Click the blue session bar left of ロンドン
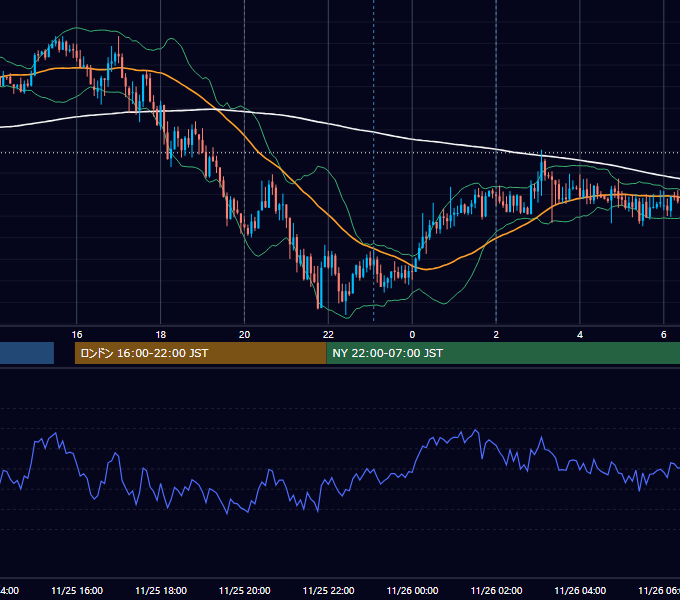 click(27, 353)
